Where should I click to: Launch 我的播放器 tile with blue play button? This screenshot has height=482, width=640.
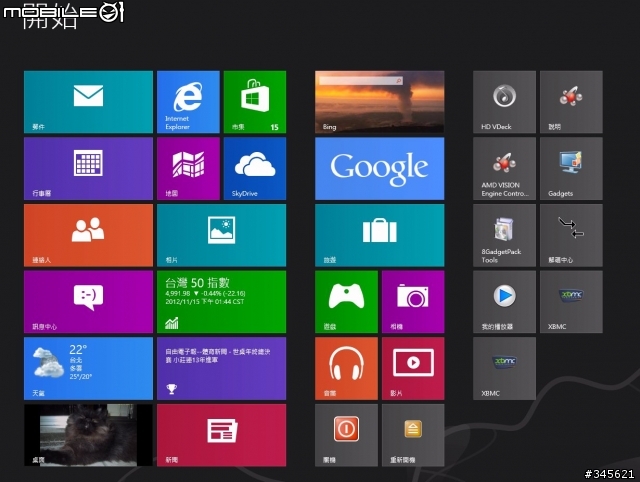coord(504,302)
